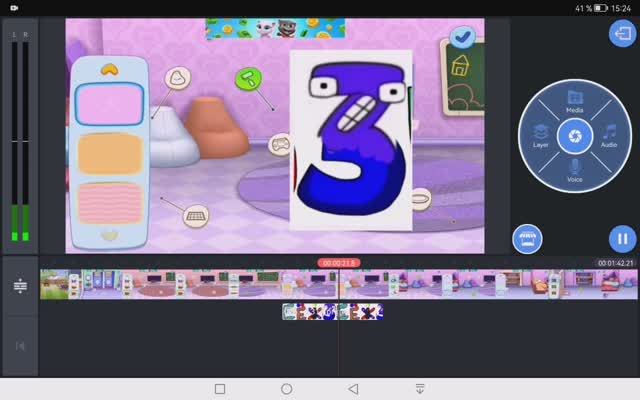Click the red playhead time marker 00:00:21.8
Screen dimensions: 640x400
339,263
